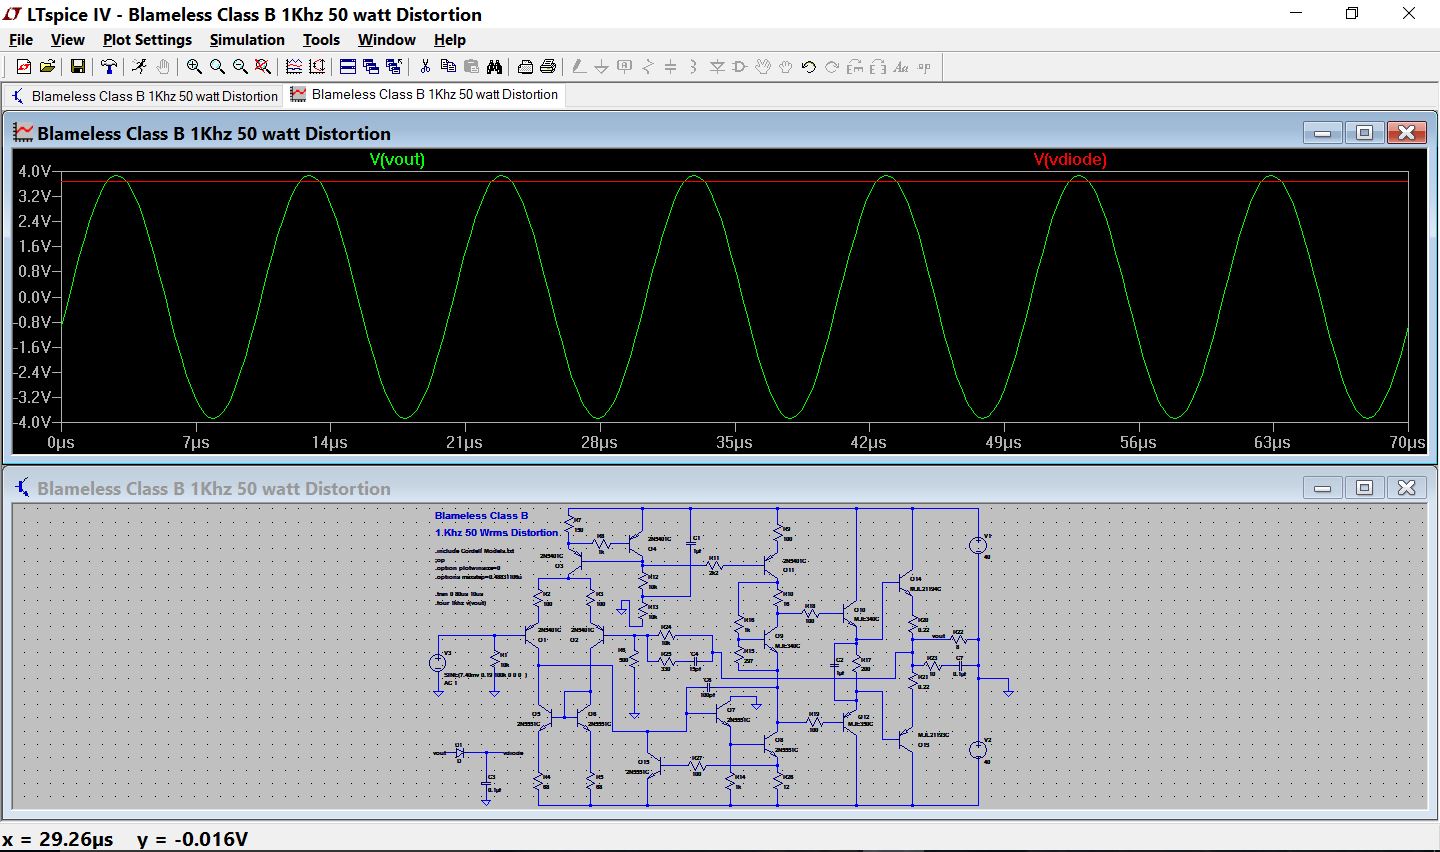Paste with the clipboard icon
1440x852 pixels.
[471, 67]
